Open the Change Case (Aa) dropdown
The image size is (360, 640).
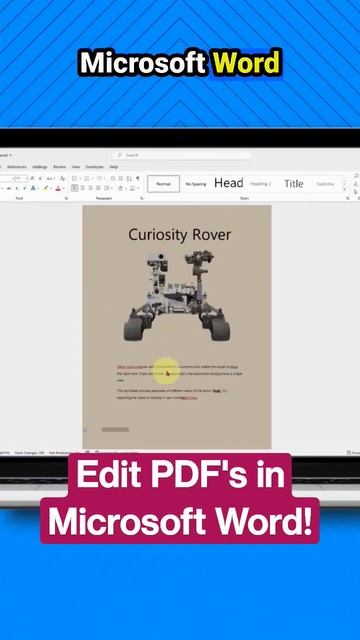pyautogui.click(x=51, y=178)
